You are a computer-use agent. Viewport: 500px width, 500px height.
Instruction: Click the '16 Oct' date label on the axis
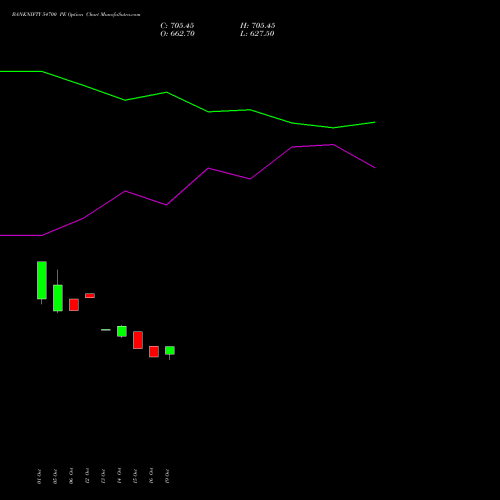click(151, 476)
